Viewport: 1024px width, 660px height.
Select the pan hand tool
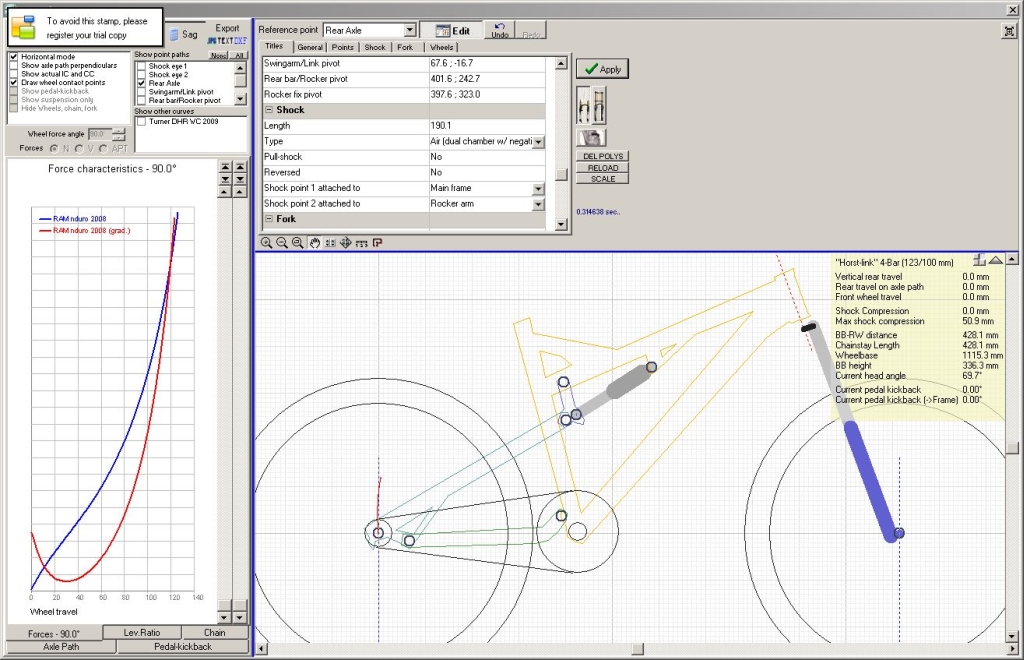coord(313,243)
